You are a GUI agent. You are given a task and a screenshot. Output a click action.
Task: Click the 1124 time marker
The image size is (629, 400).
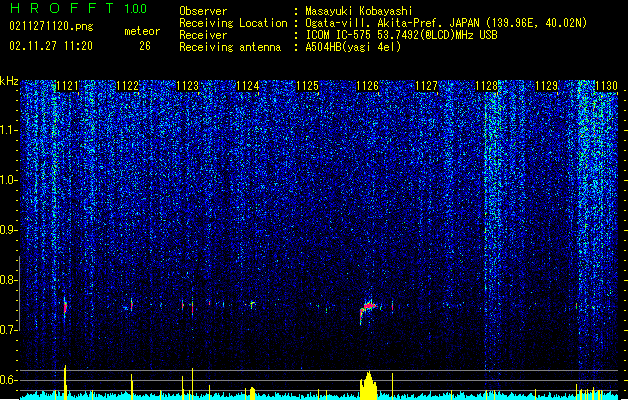[x=248, y=86]
